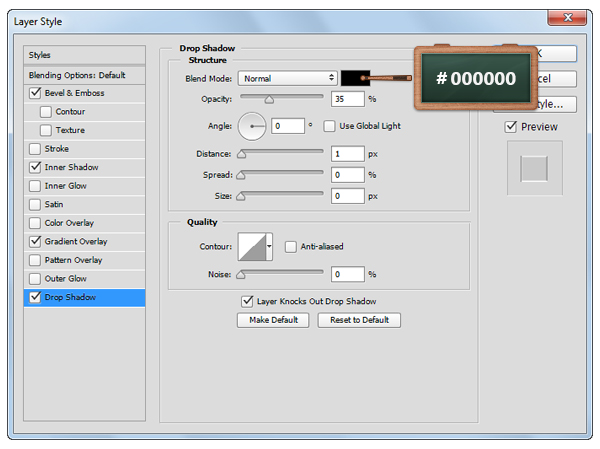The width and height of the screenshot is (600, 449).
Task: Click the black shadow color swatch
Action: [x=355, y=78]
